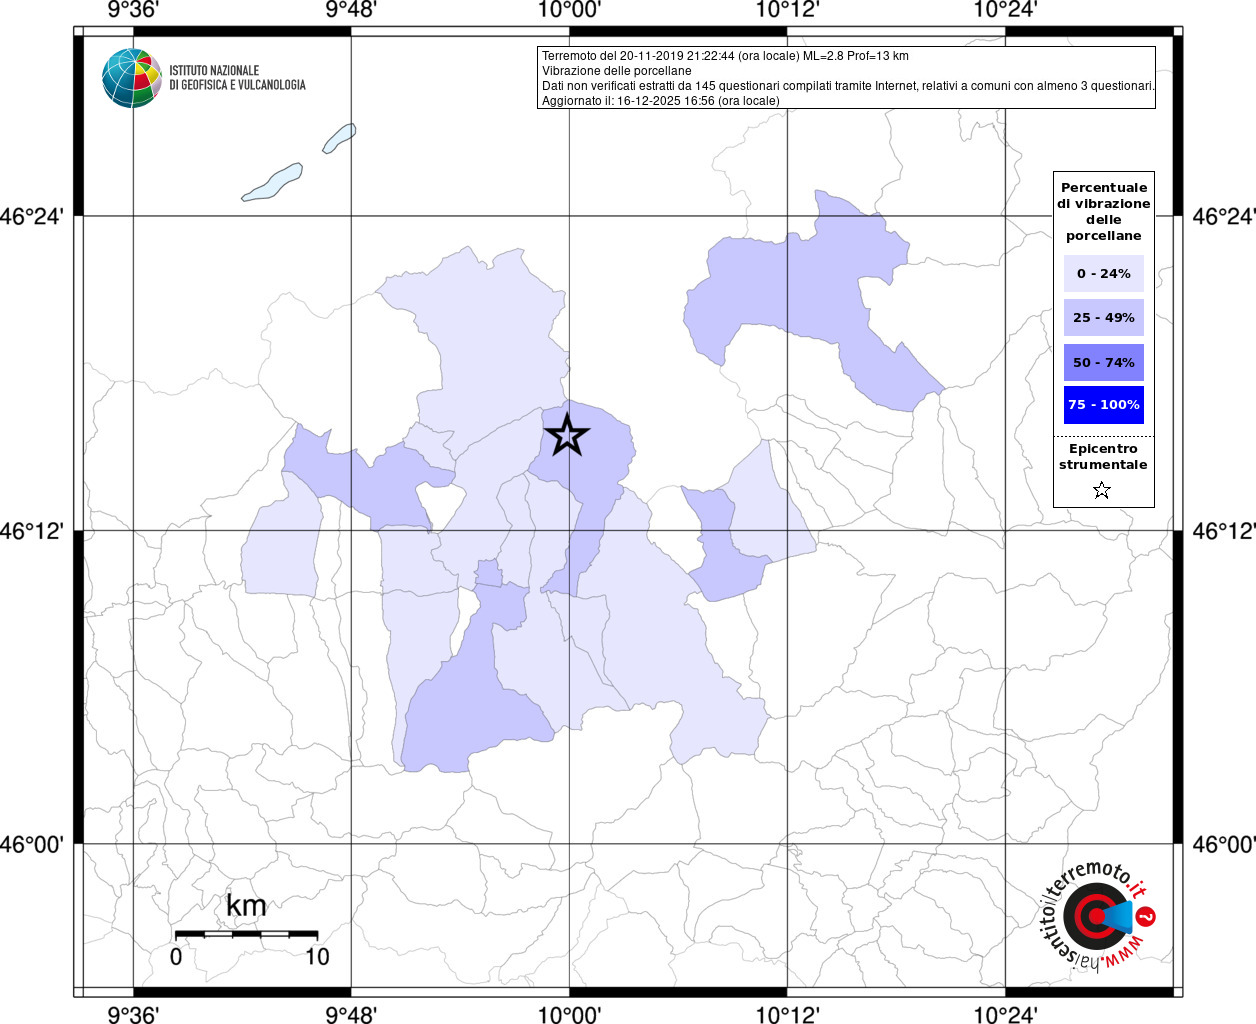Screen dimensions: 1256x1024
Task: Select the 0 - 24% legend swatch
Action: point(1104,273)
